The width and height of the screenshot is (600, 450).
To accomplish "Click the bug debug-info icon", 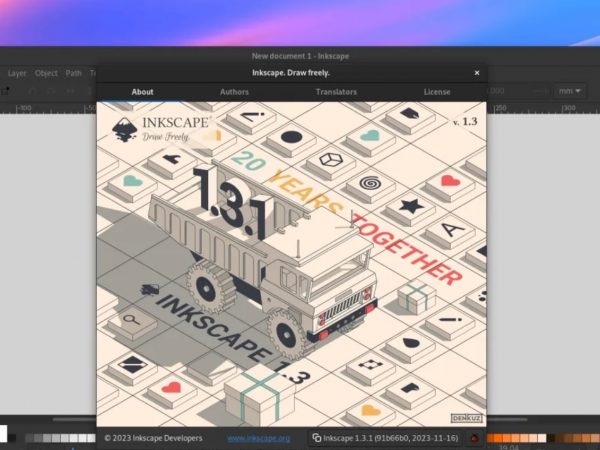I will 474,439.
